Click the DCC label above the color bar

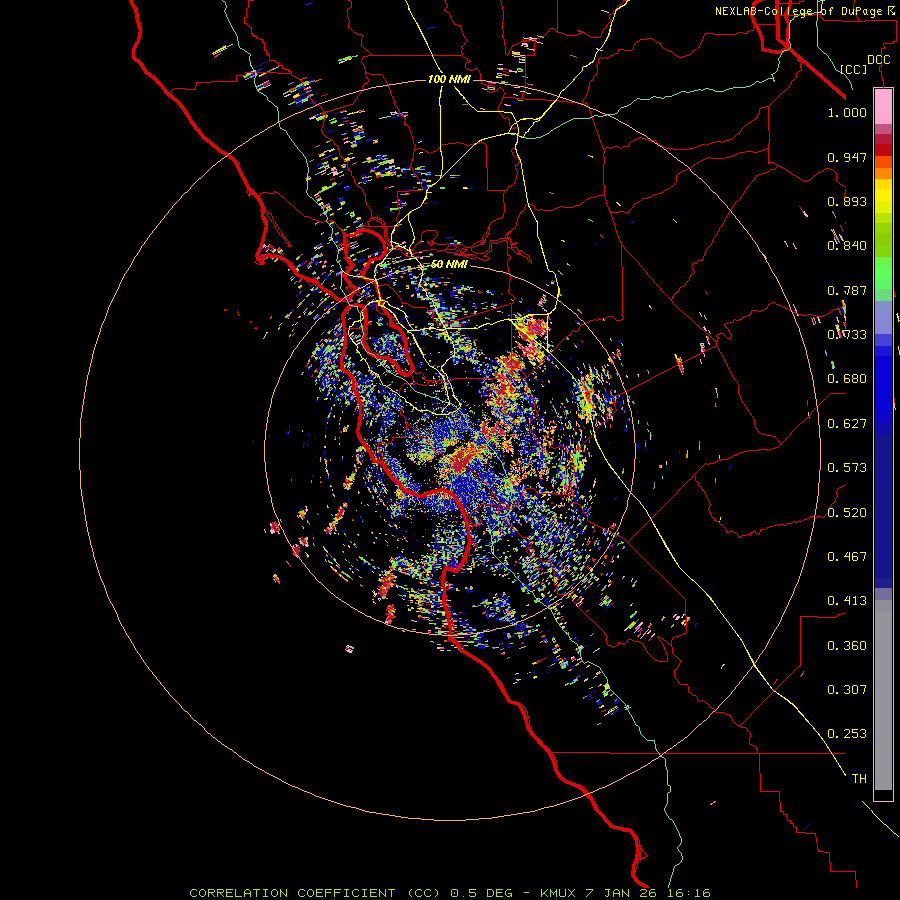pos(878,60)
